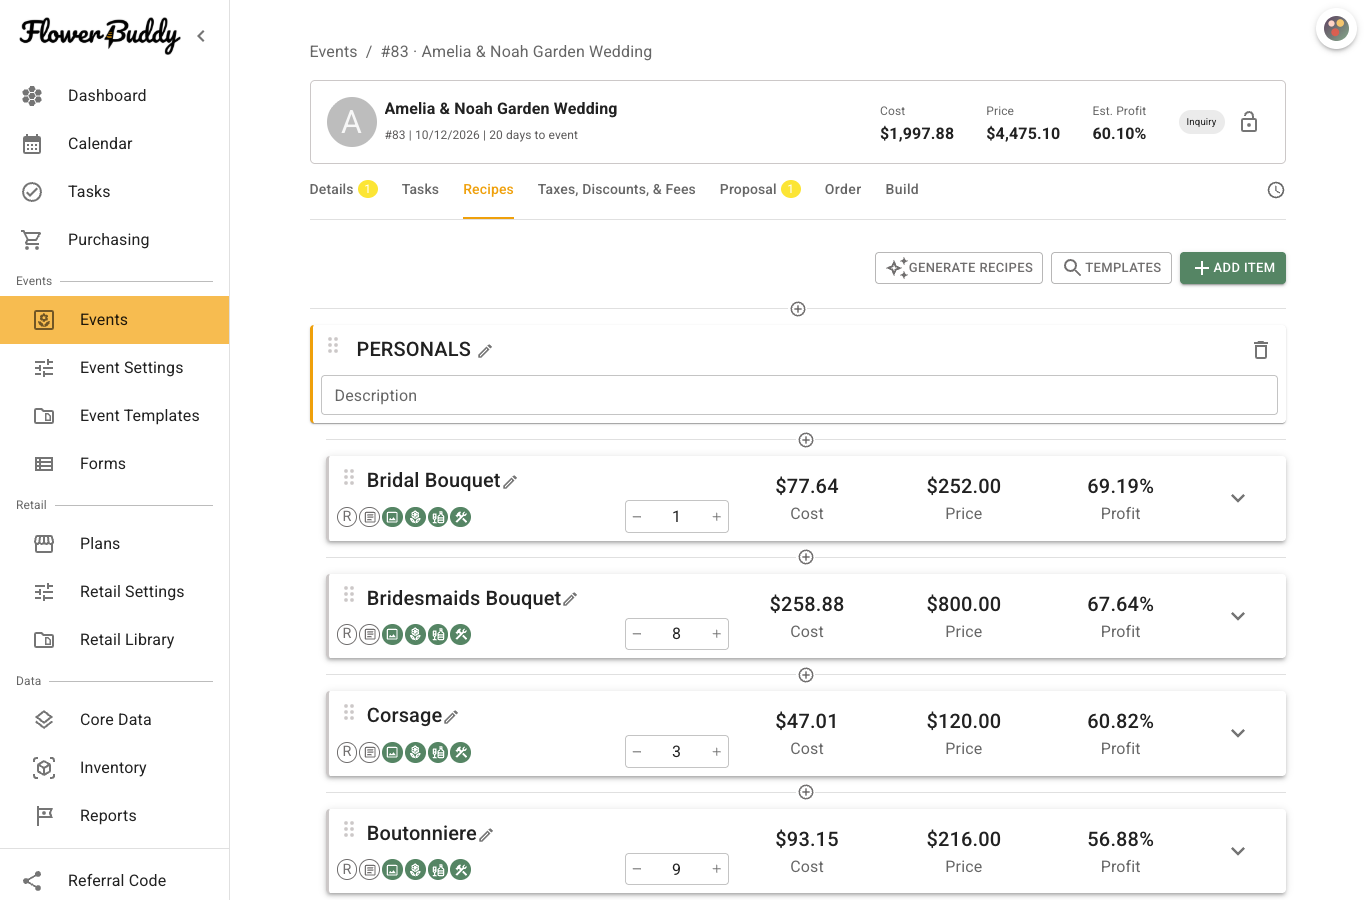The image size is (1365, 900).
Task: Open the user avatar menu
Action: (x=1336, y=28)
